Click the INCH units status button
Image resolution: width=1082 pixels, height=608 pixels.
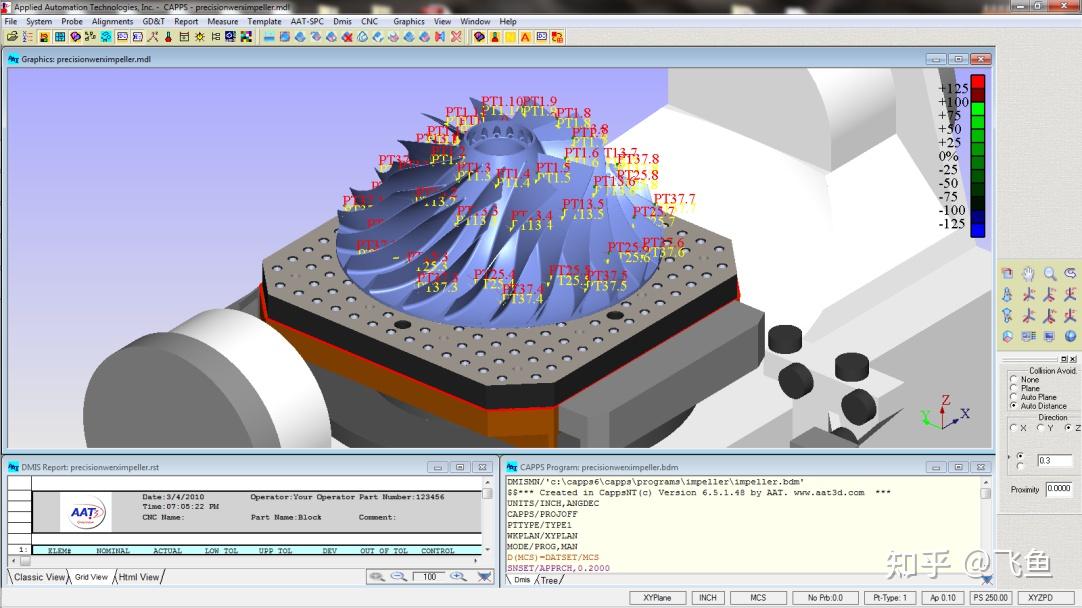tap(708, 598)
